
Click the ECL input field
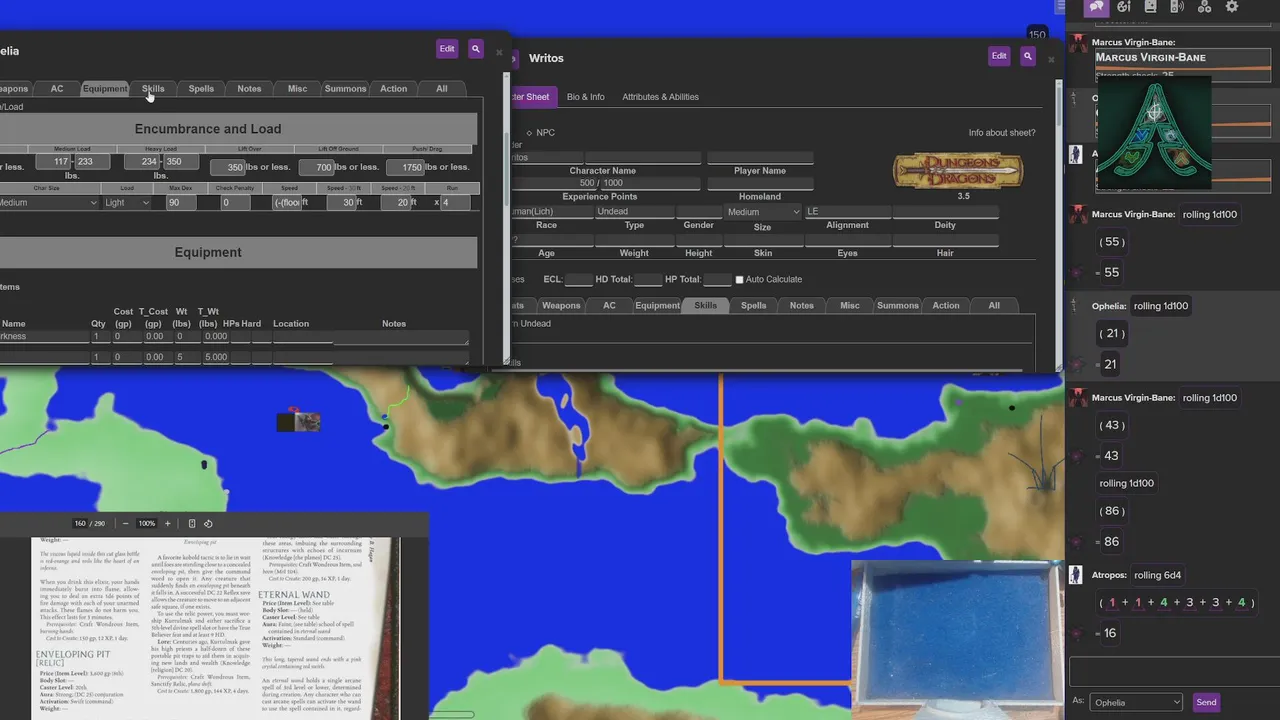[x=578, y=280]
